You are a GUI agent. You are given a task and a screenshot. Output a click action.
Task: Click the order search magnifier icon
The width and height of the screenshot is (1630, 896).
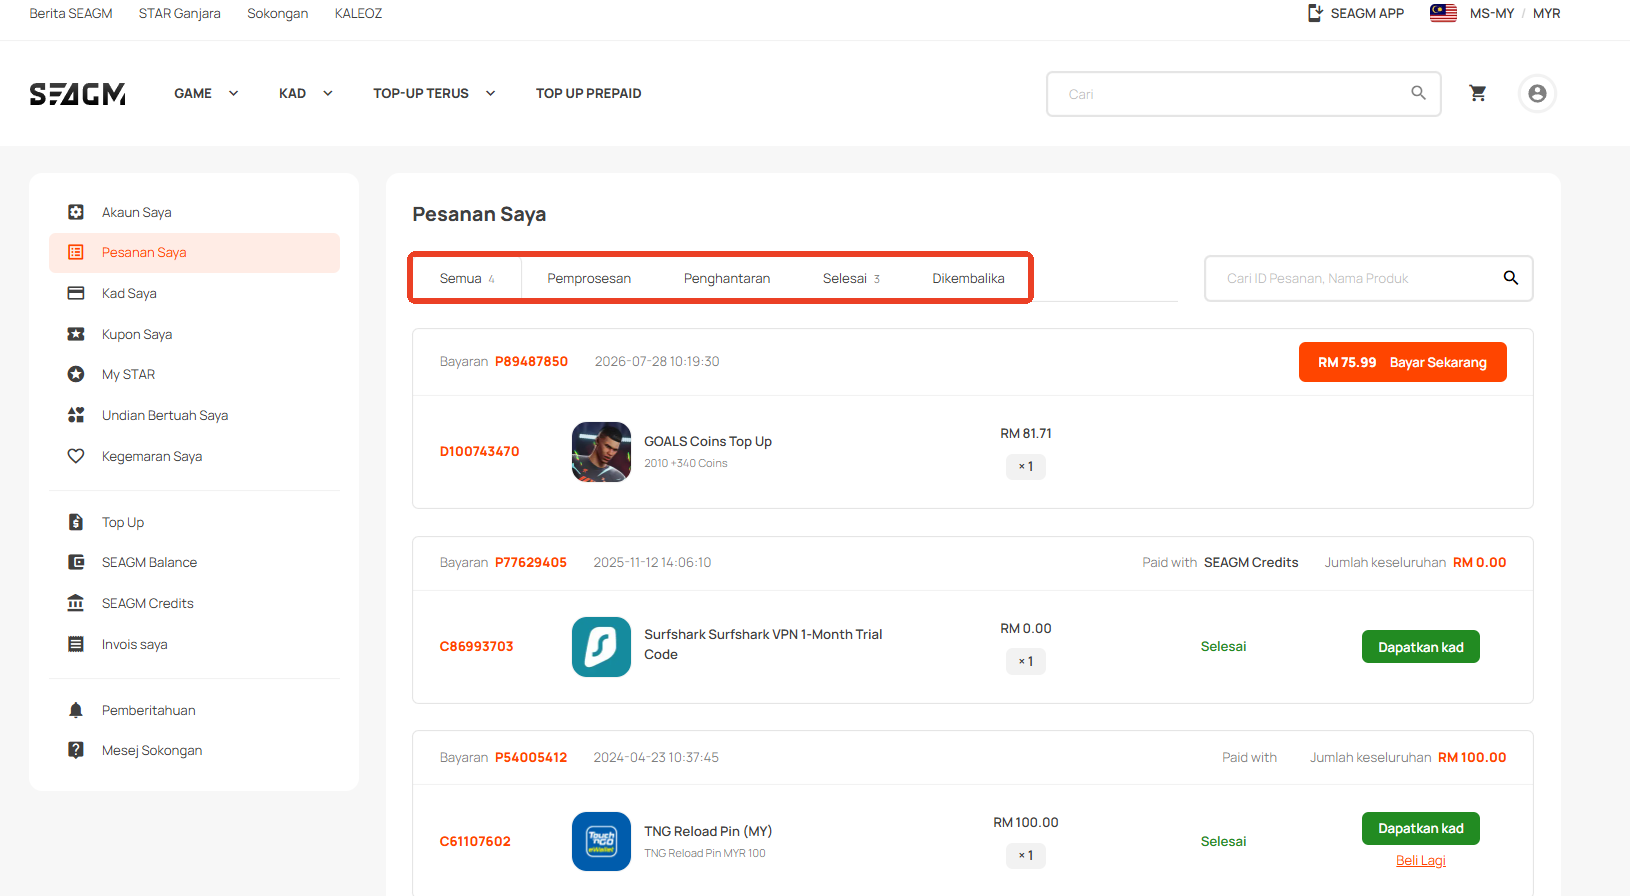pyautogui.click(x=1511, y=278)
